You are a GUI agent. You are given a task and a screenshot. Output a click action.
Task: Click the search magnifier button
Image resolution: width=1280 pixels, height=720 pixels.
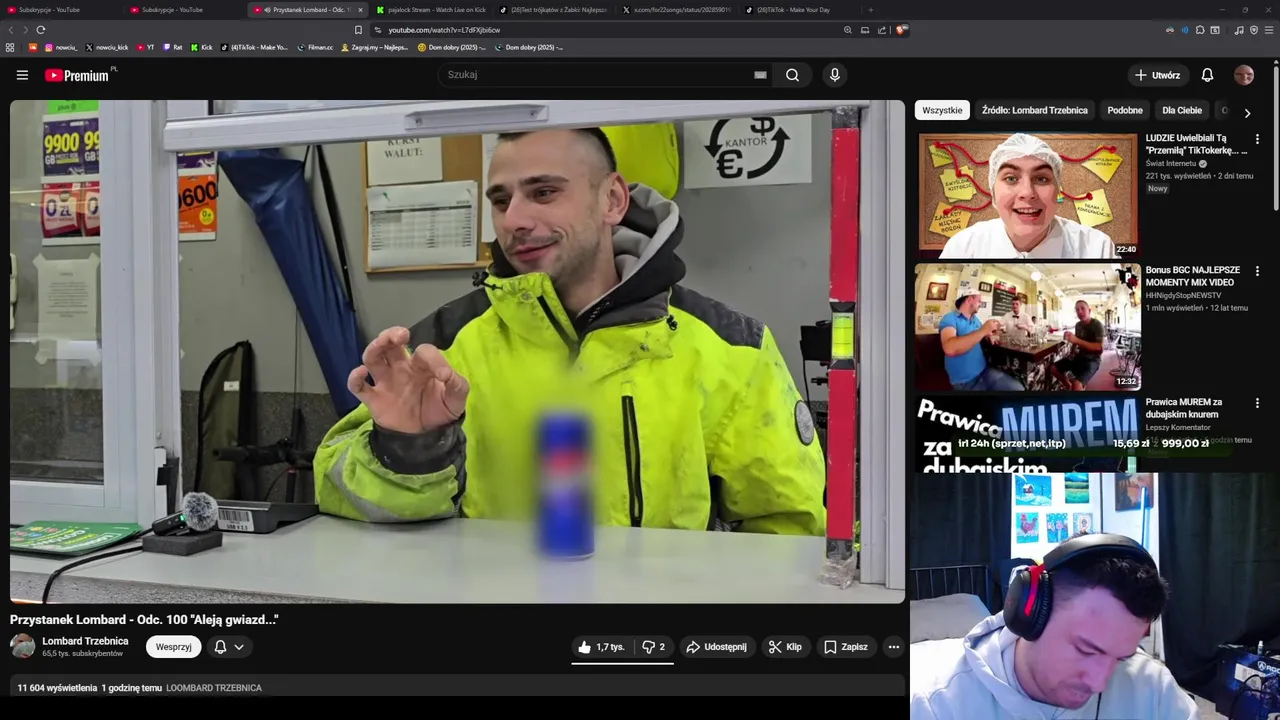[792, 75]
